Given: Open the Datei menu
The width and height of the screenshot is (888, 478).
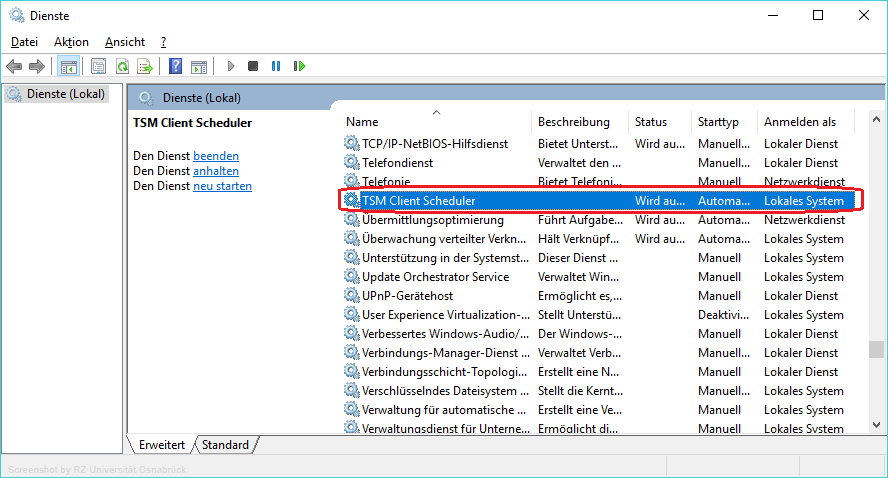Looking at the screenshot, I should point(24,42).
